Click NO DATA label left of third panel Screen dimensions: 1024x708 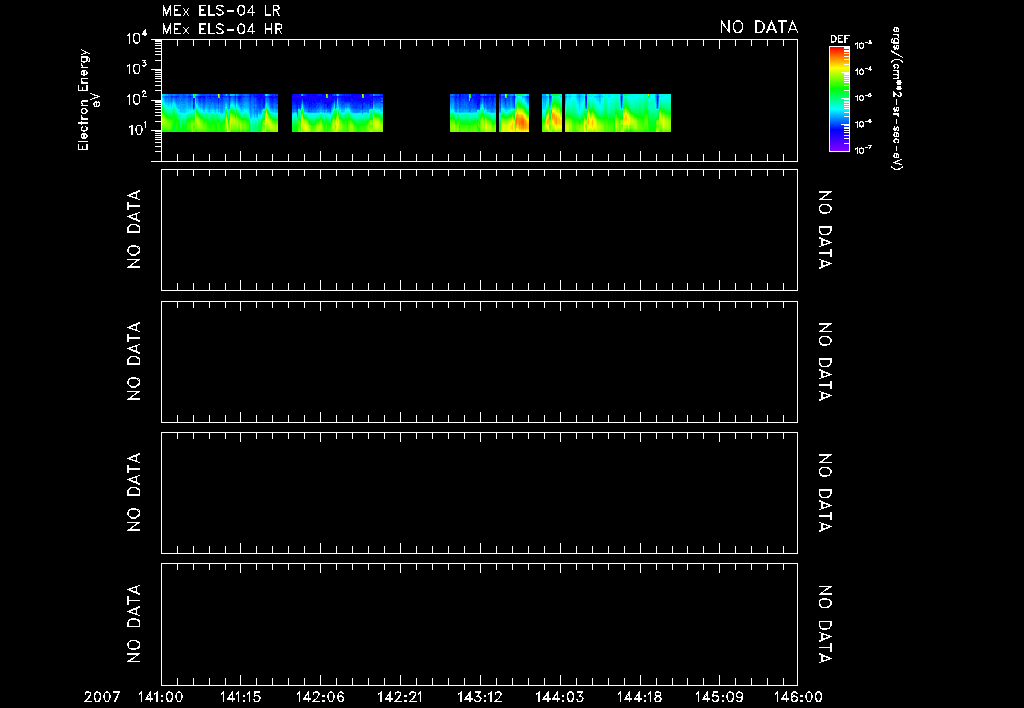(134, 361)
